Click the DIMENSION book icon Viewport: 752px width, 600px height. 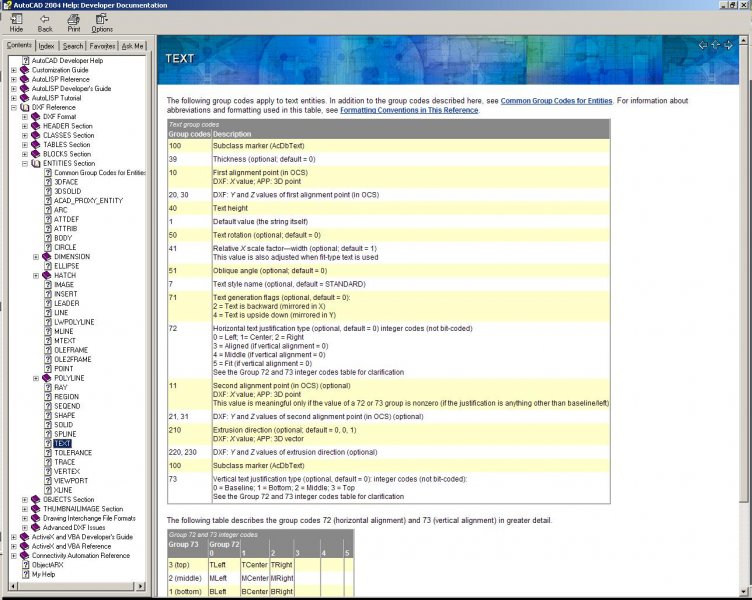tap(47, 257)
